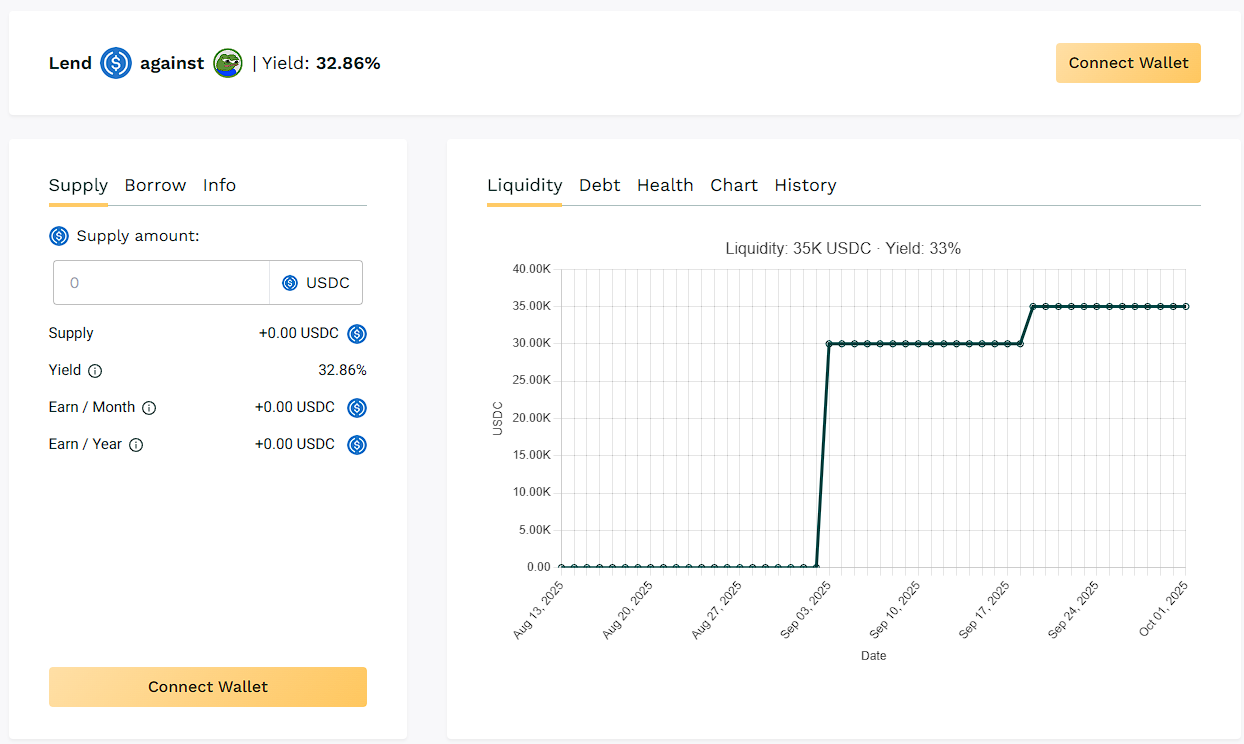Open the Info tab
The height and width of the screenshot is (744, 1244).
(219, 185)
